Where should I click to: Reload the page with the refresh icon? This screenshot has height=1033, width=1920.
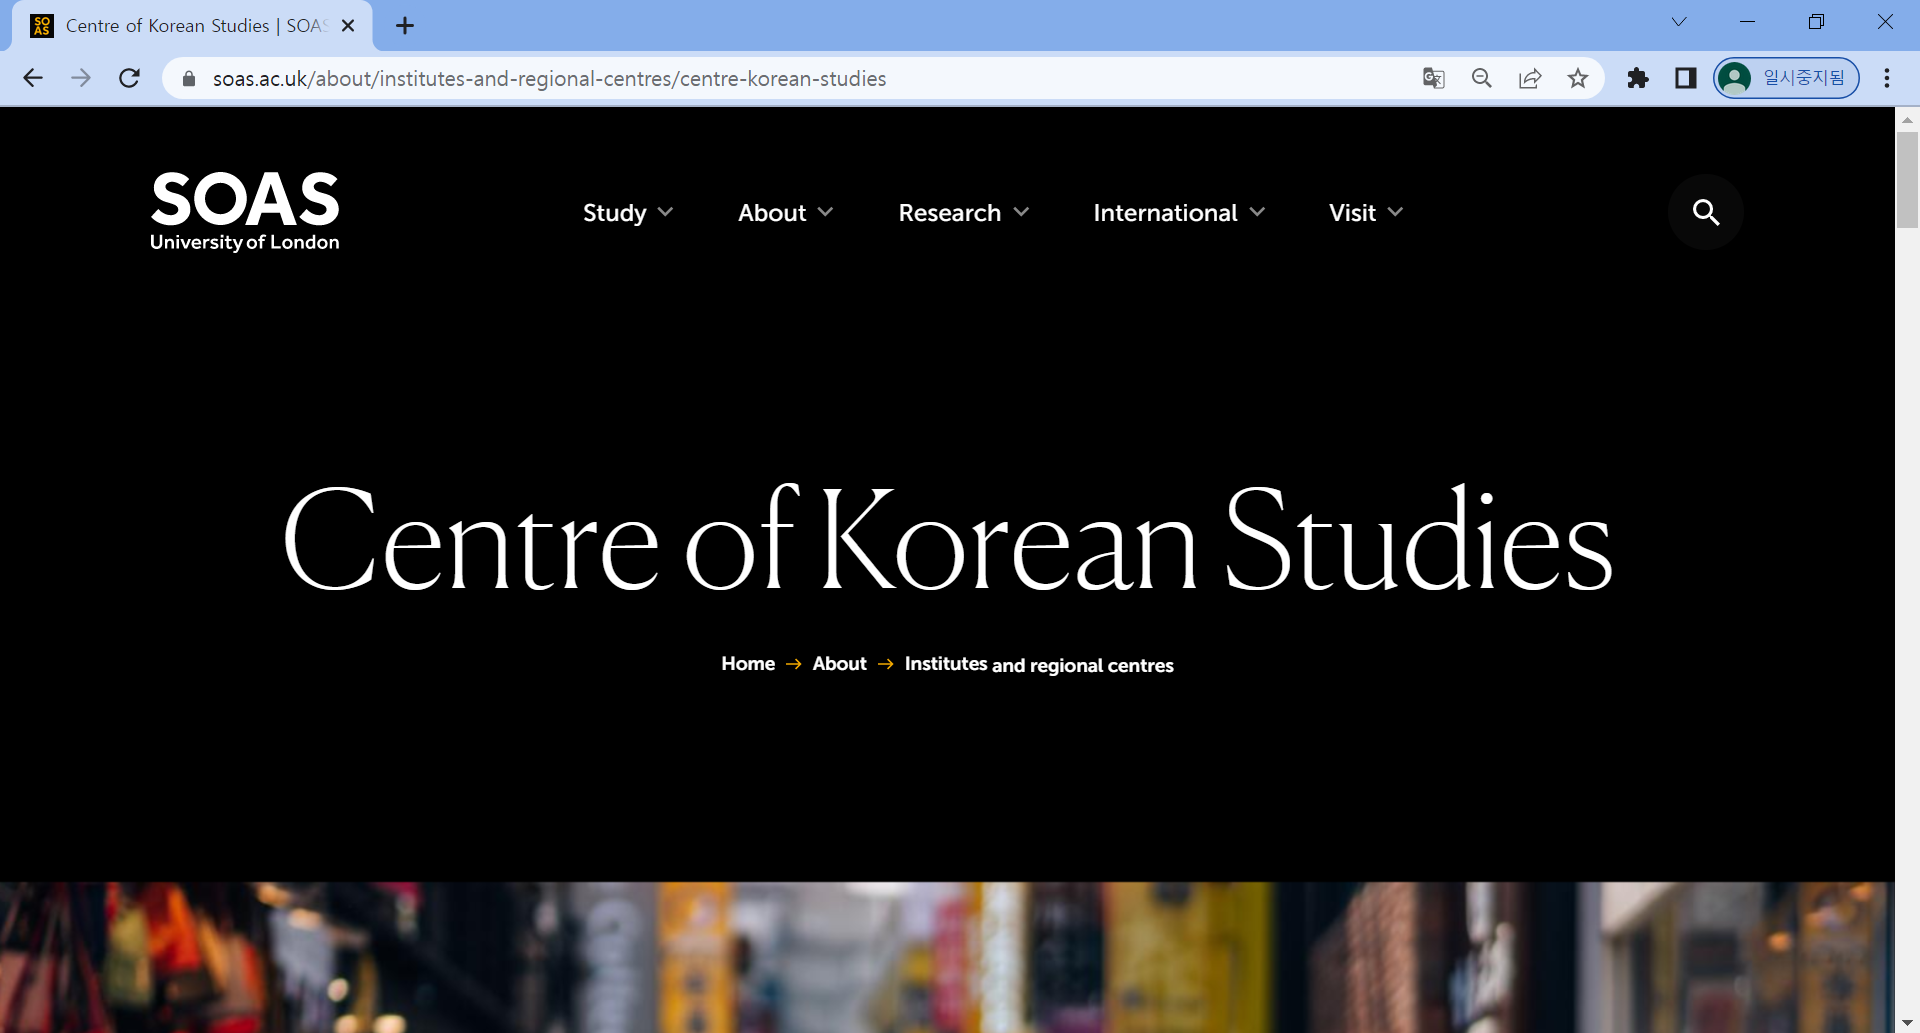pyautogui.click(x=129, y=78)
